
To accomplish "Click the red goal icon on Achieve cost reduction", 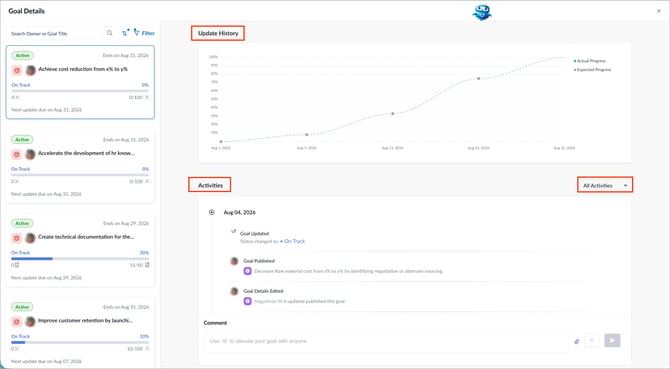I will (17, 70).
